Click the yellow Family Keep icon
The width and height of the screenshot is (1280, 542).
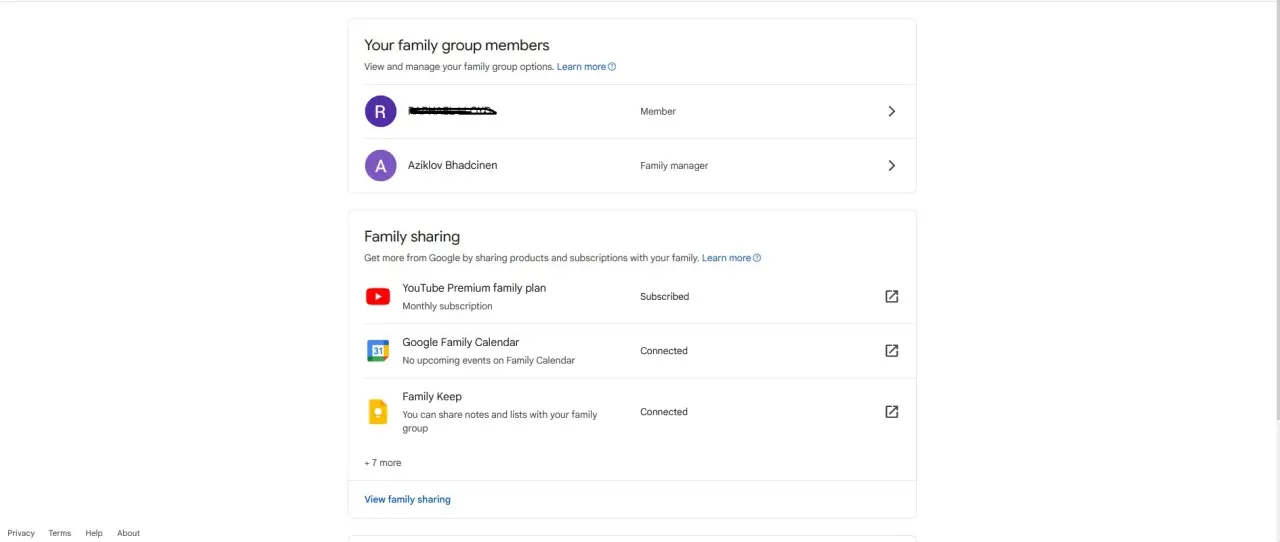pyautogui.click(x=378, y=412)
